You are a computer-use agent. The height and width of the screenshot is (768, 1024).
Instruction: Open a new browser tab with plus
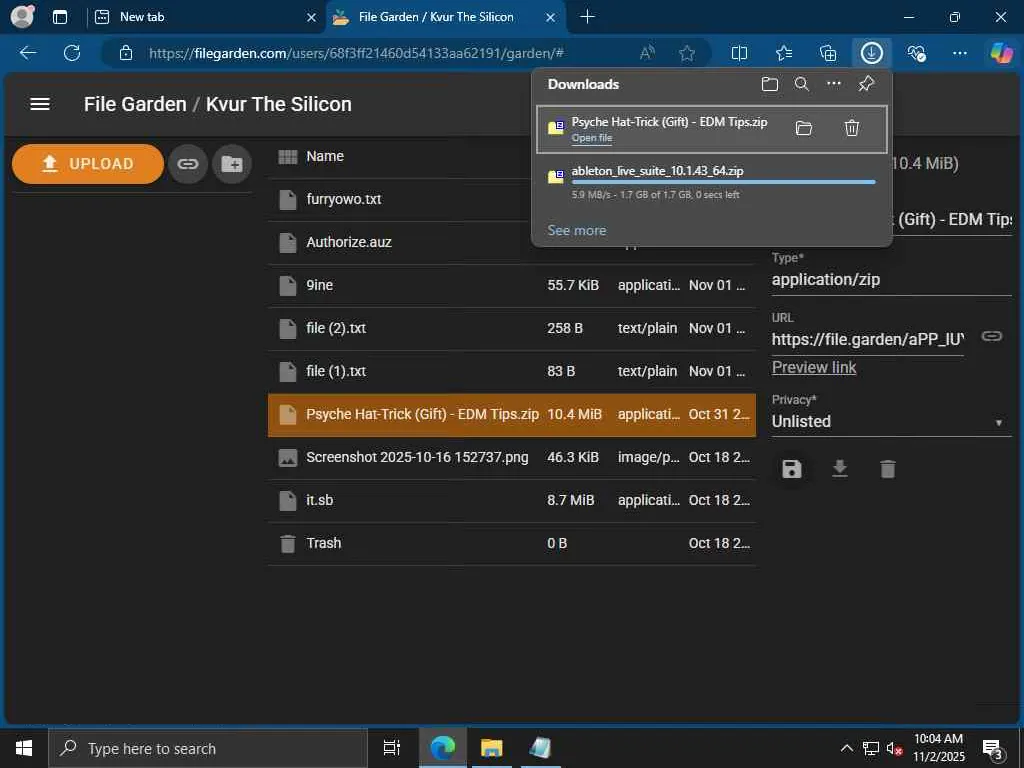587,17
